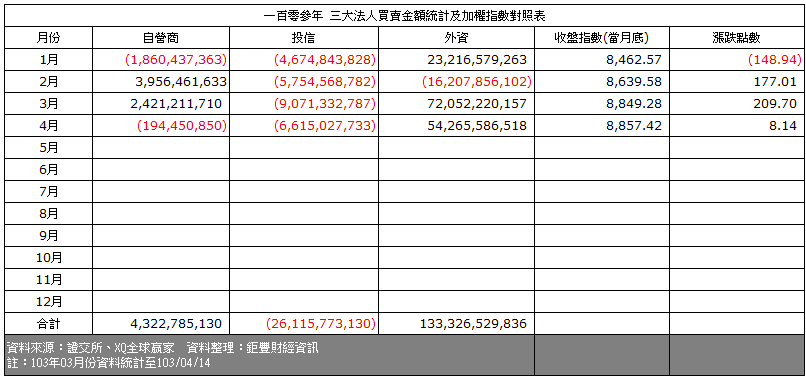Image resolution: width=806 pixels, height=377 pixels.
Task: Click the 6月 row label
Action: [x=48, y=170]
